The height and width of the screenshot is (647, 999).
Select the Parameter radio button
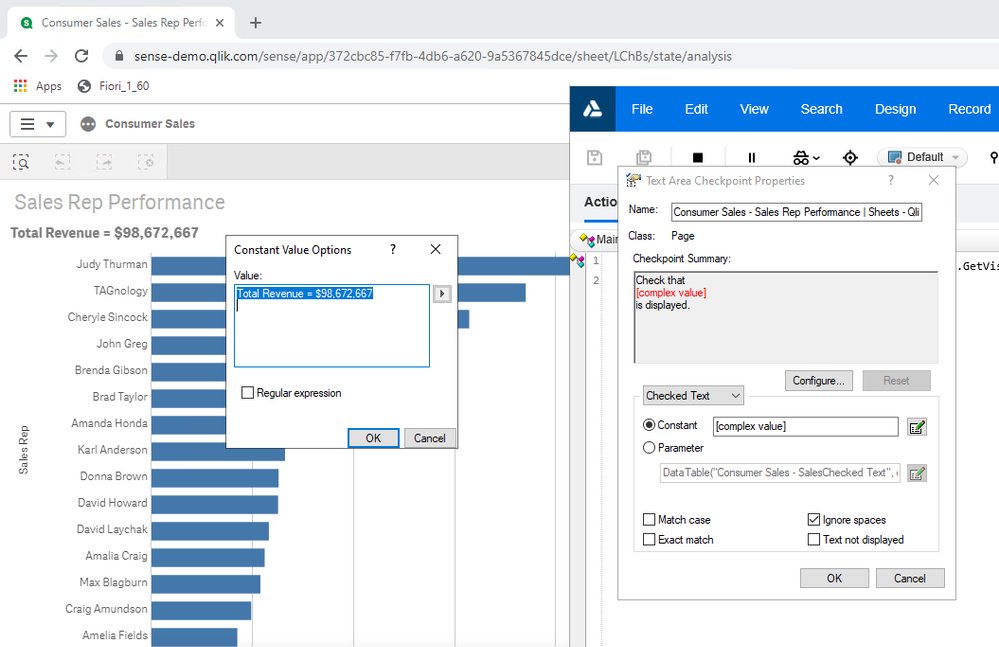[649, 448]
